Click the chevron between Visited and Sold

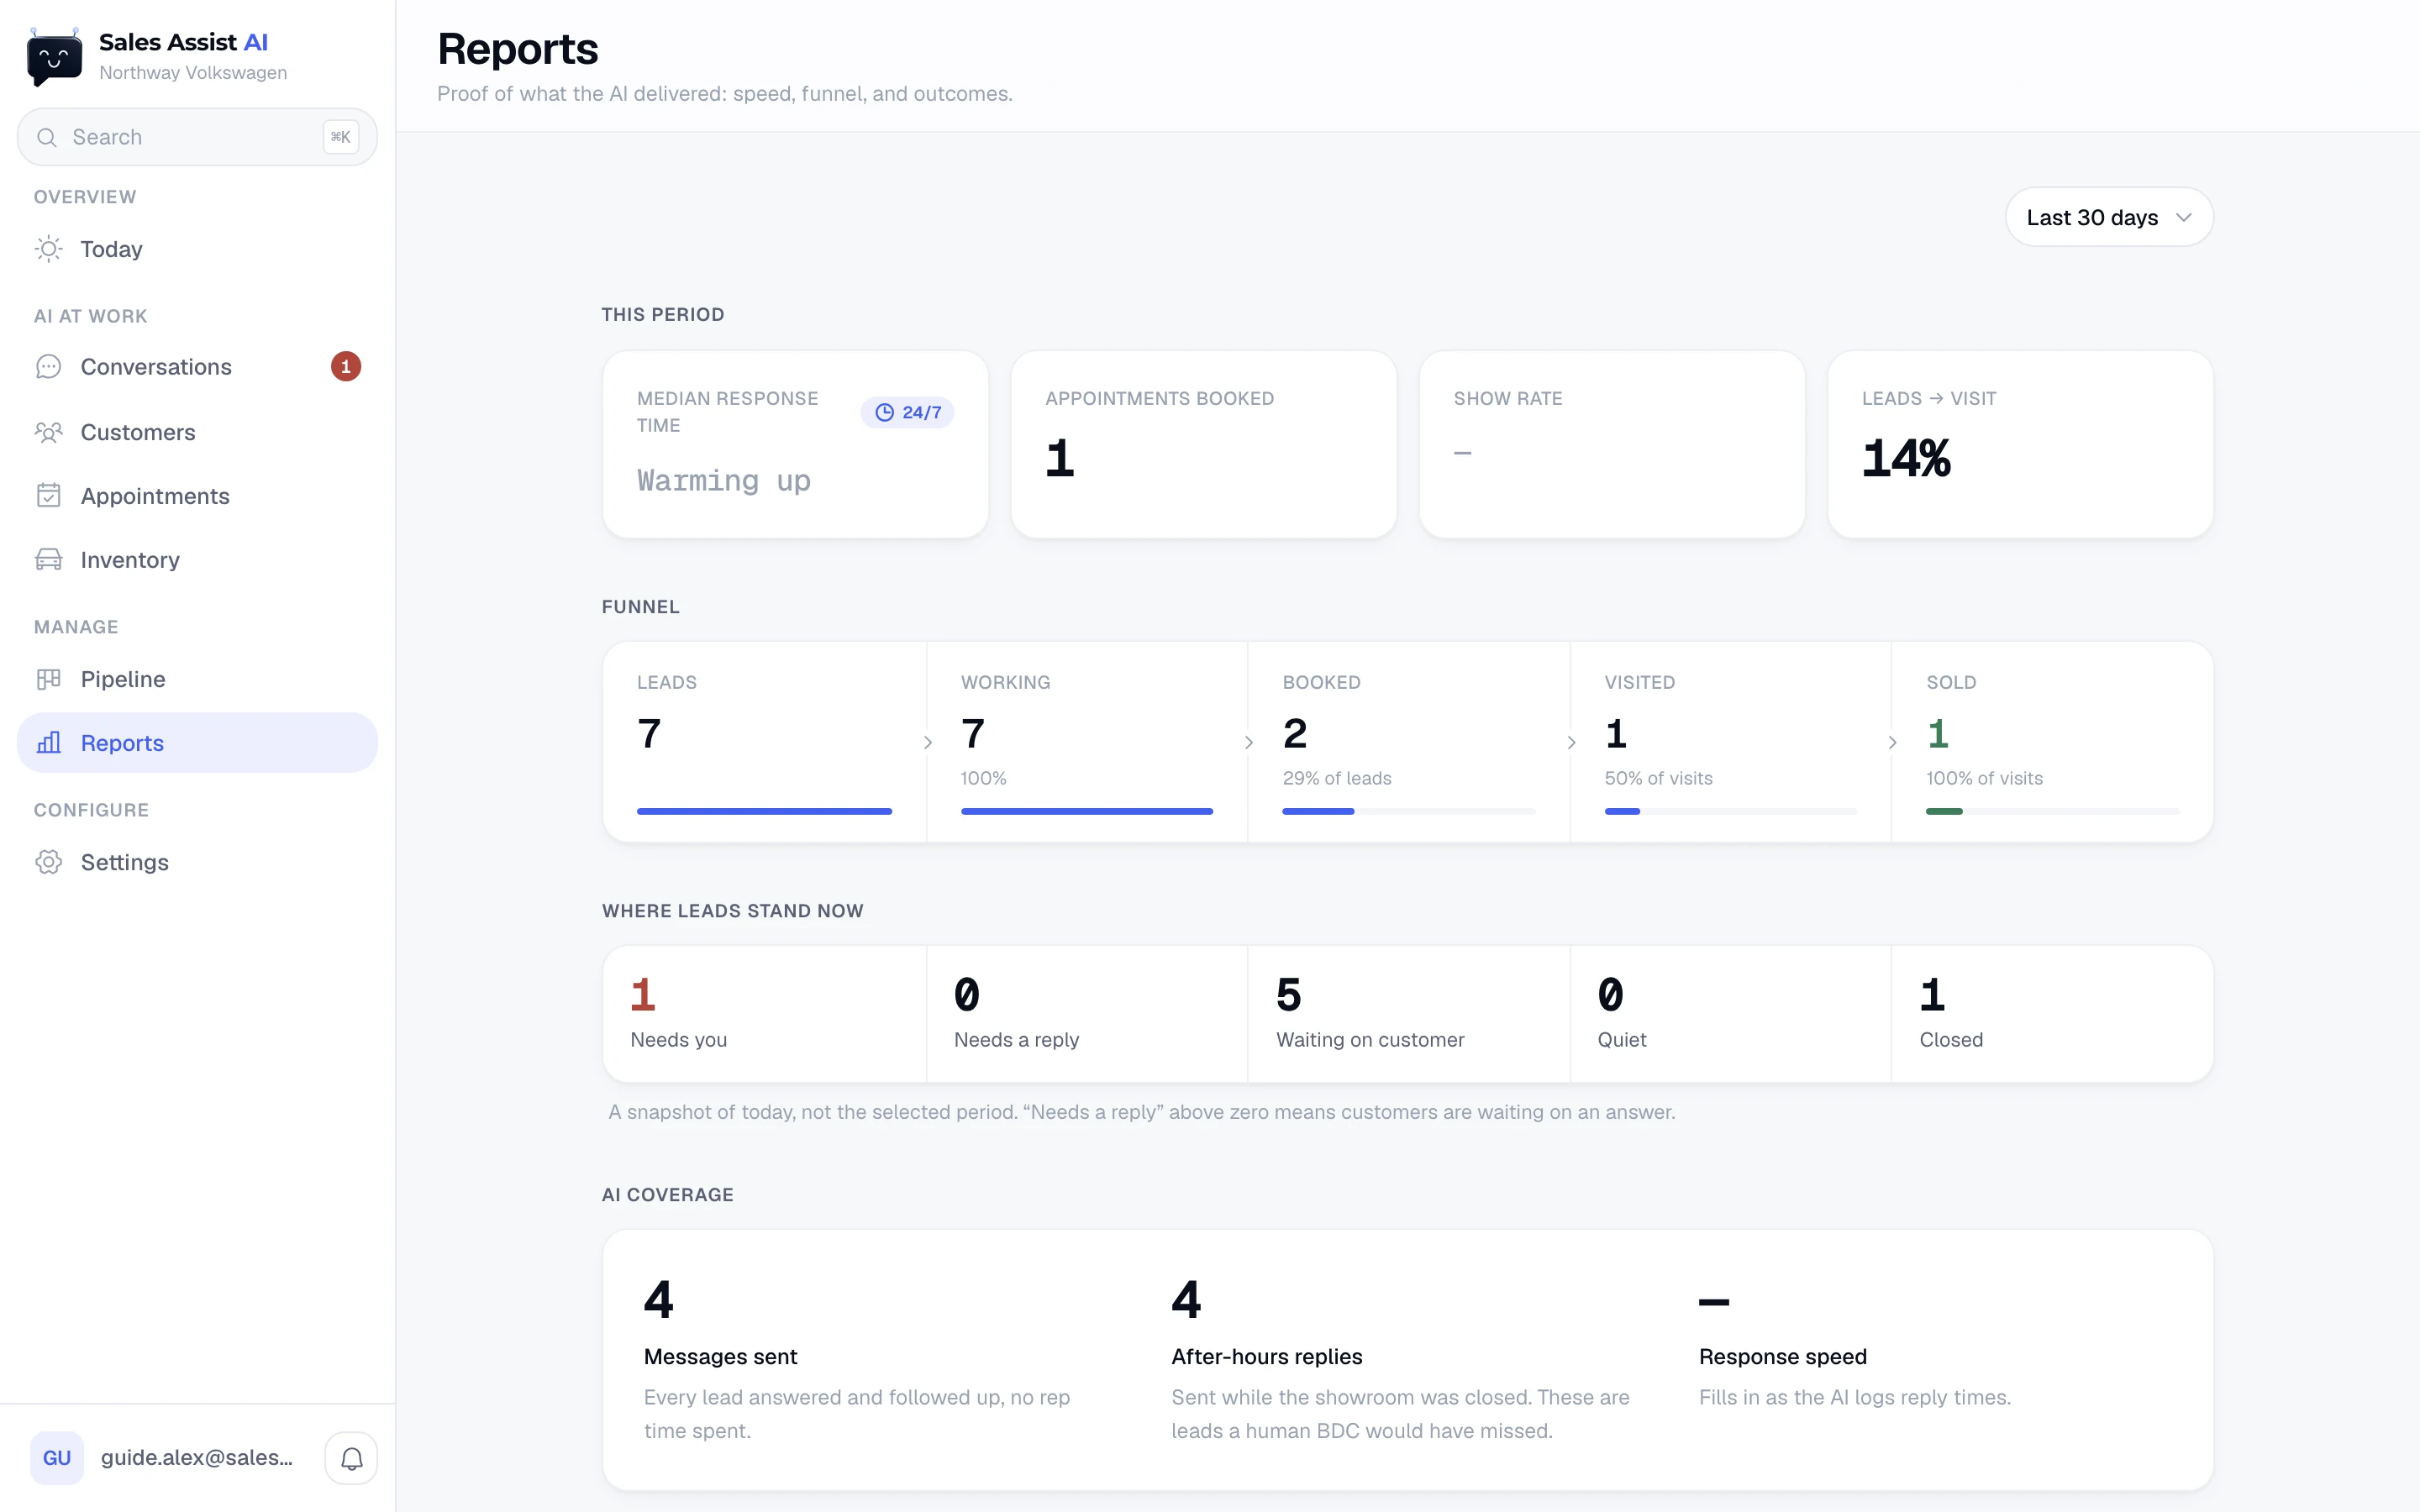click(1892, 742)
